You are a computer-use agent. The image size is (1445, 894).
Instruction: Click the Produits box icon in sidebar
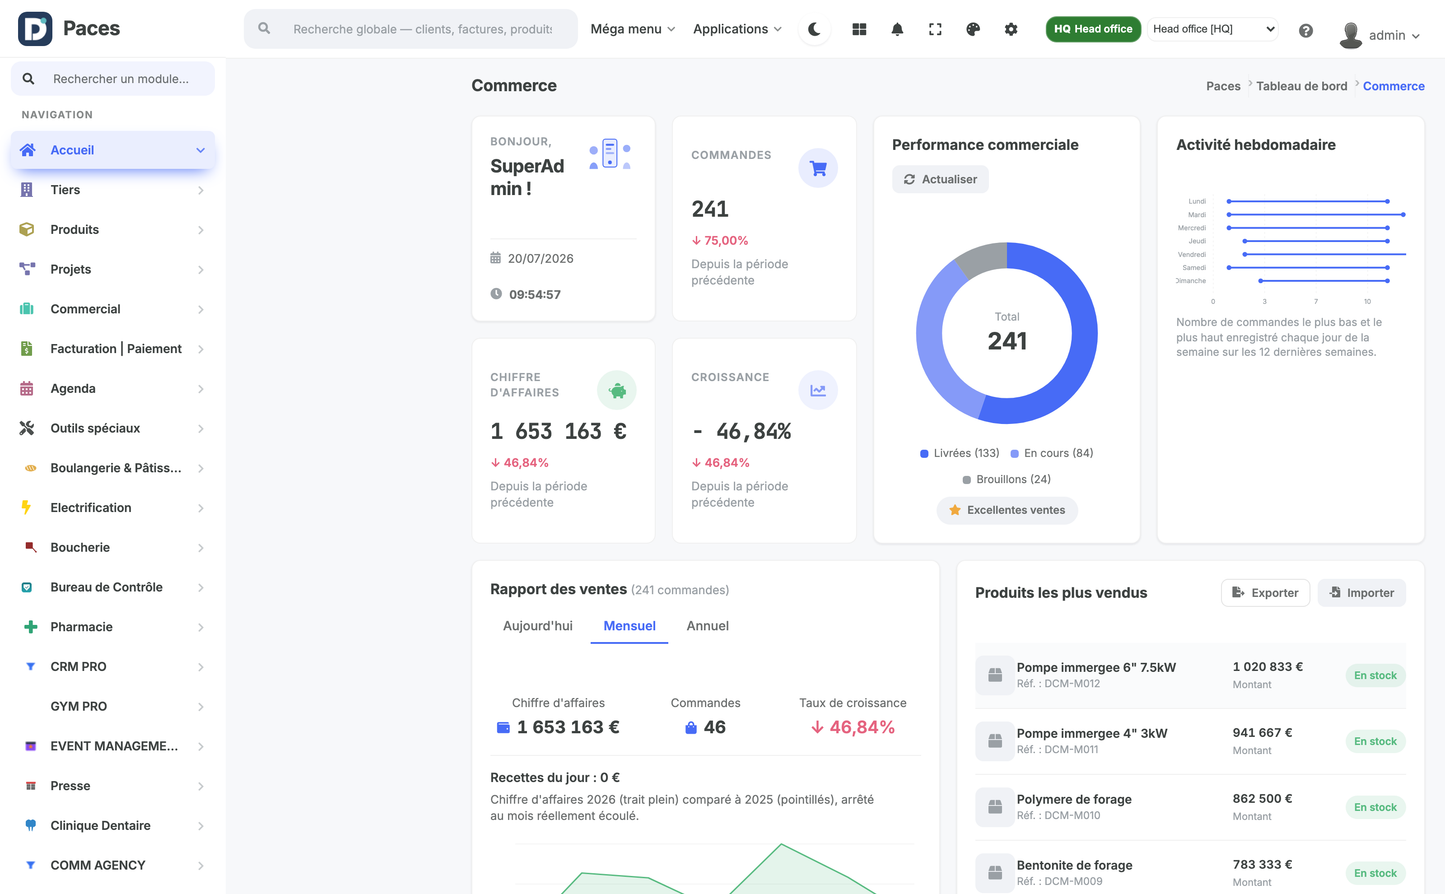pyautogui.click(x=27, y=229)
